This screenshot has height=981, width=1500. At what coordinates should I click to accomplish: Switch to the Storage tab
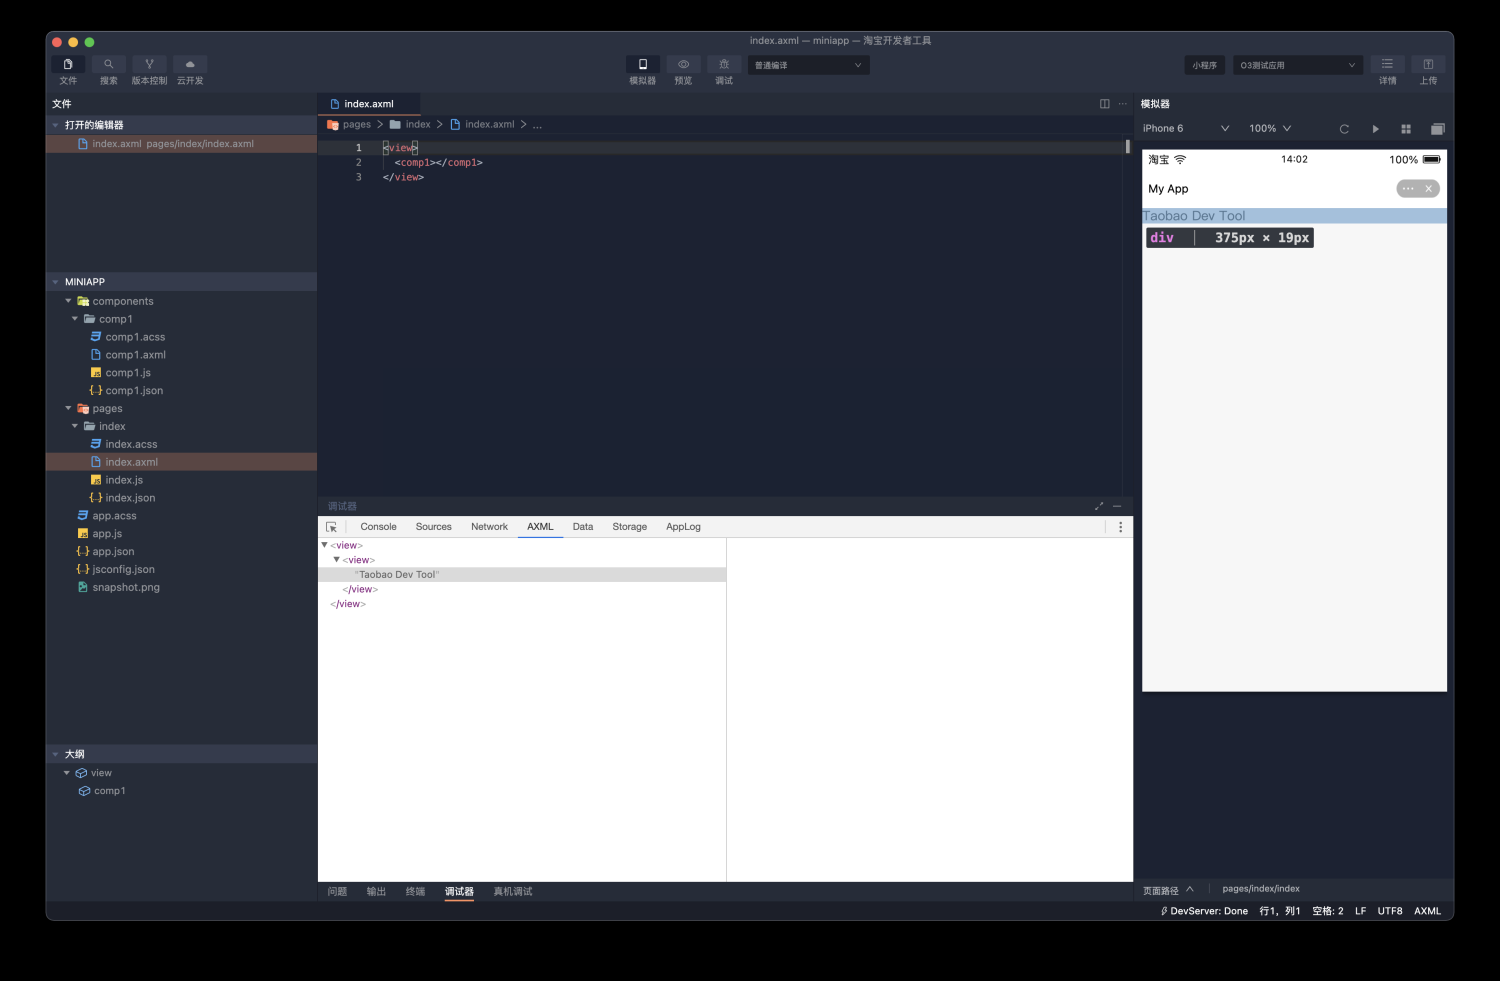[x=629, y=527]
